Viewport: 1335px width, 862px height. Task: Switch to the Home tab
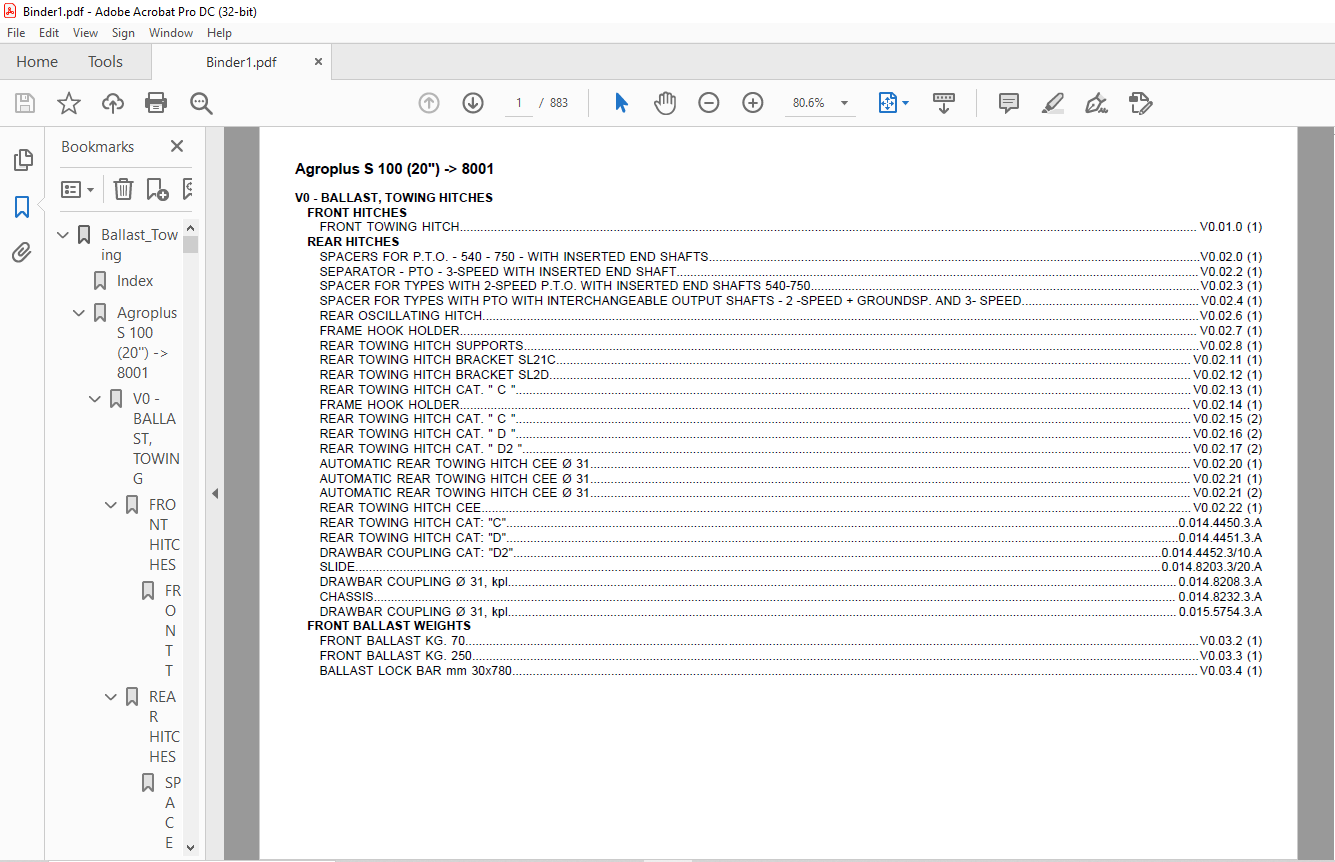(37, 61)
